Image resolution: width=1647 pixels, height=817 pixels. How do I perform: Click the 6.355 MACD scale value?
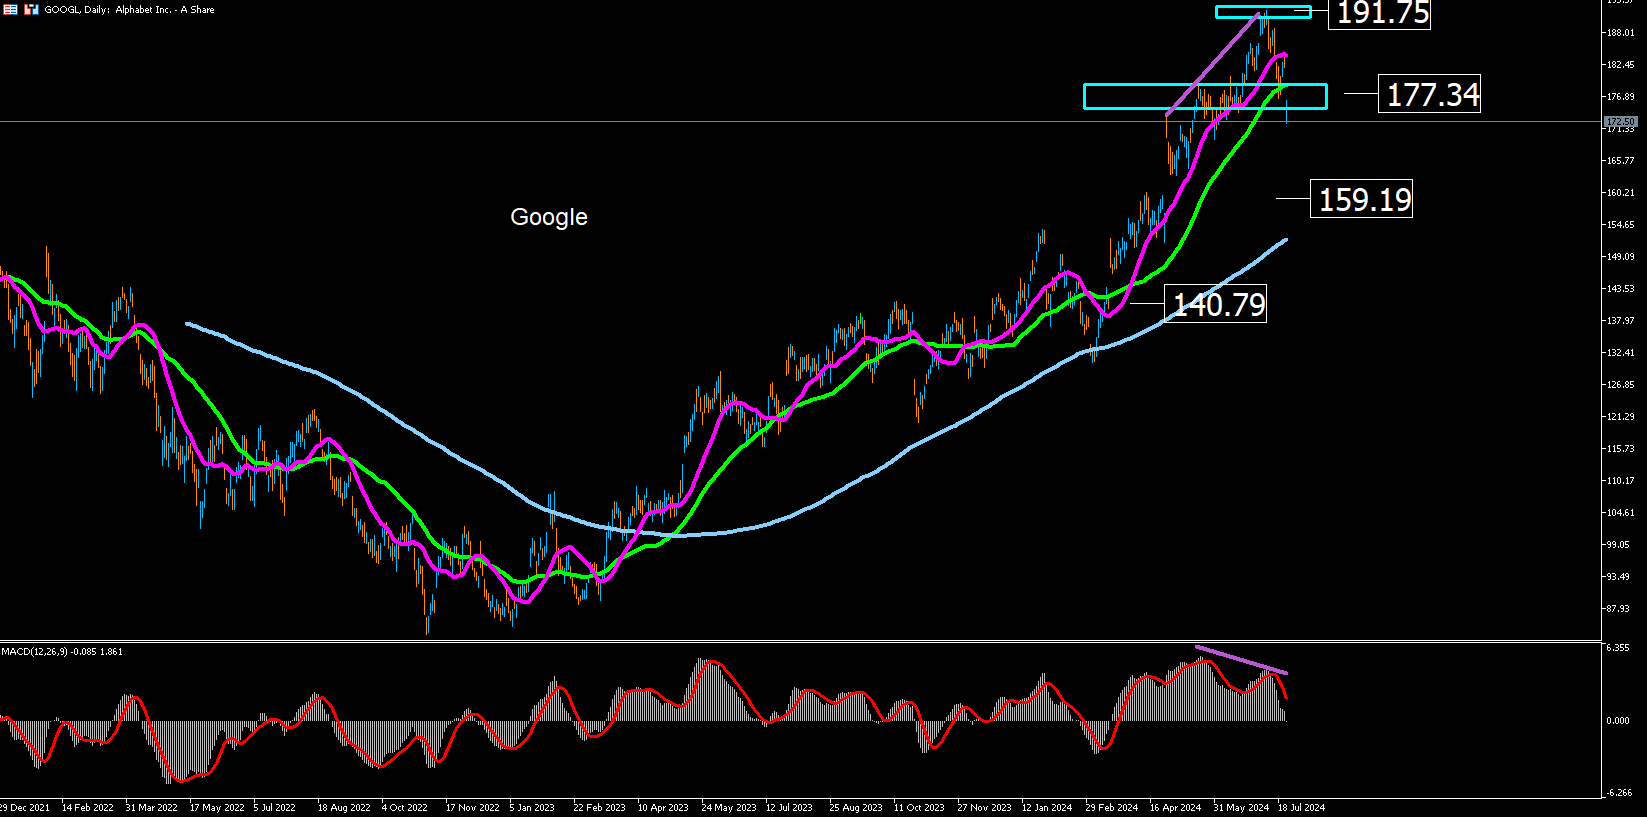1618,648
